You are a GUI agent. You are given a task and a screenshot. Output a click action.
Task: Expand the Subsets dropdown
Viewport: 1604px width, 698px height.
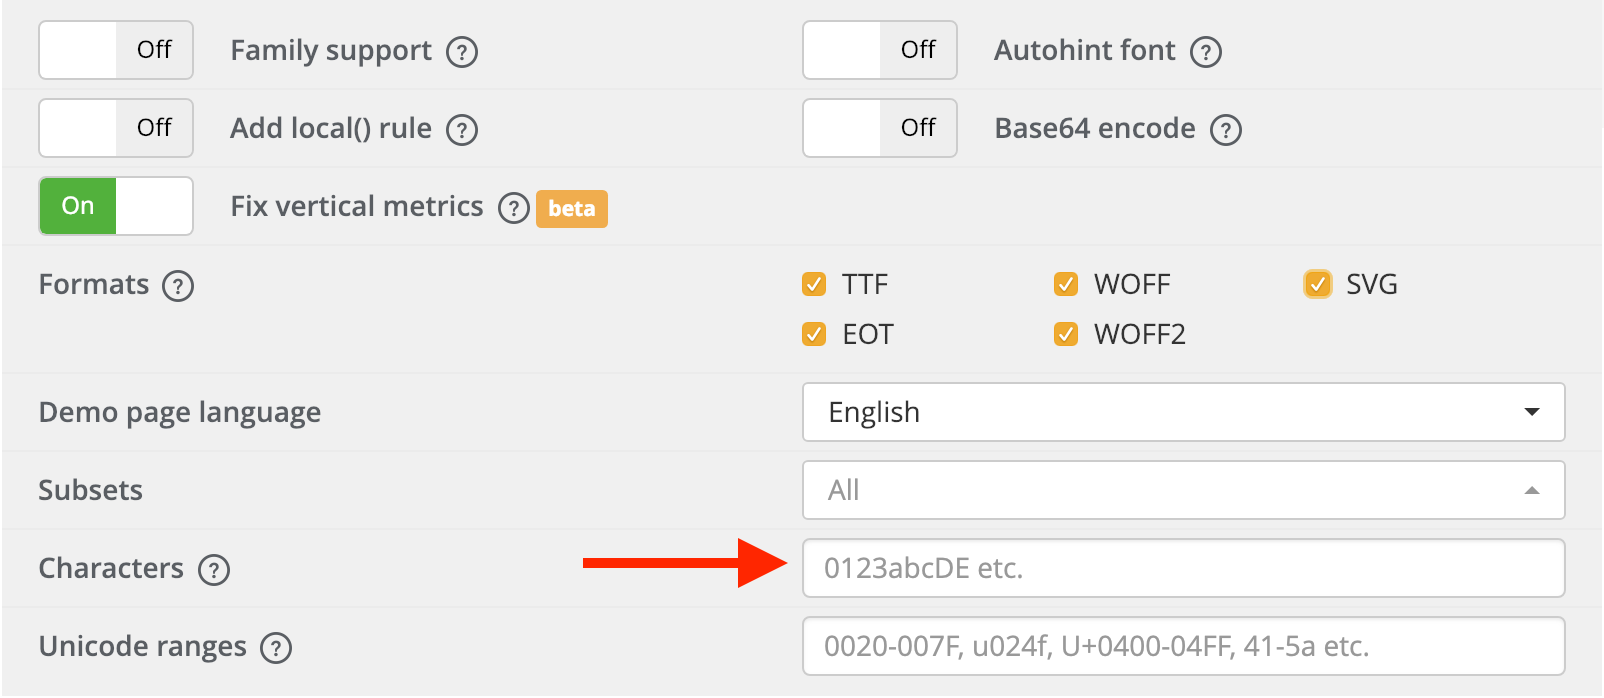click(1183, 490)
